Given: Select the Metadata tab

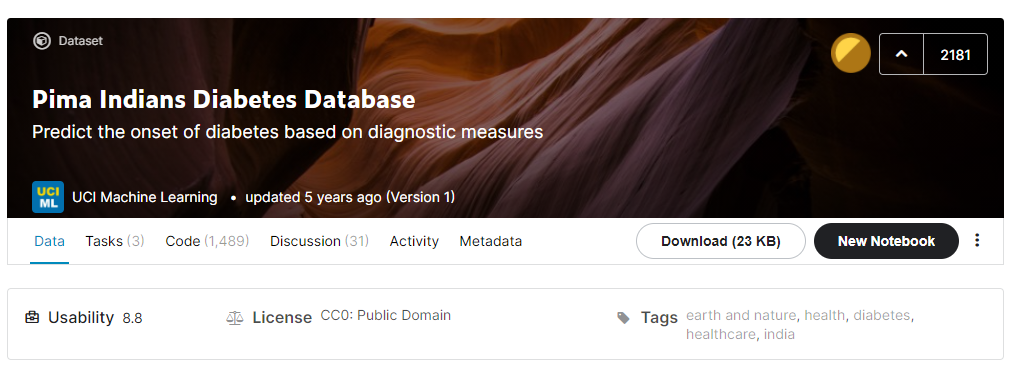Looking at the screenshot, I should 491,241.
